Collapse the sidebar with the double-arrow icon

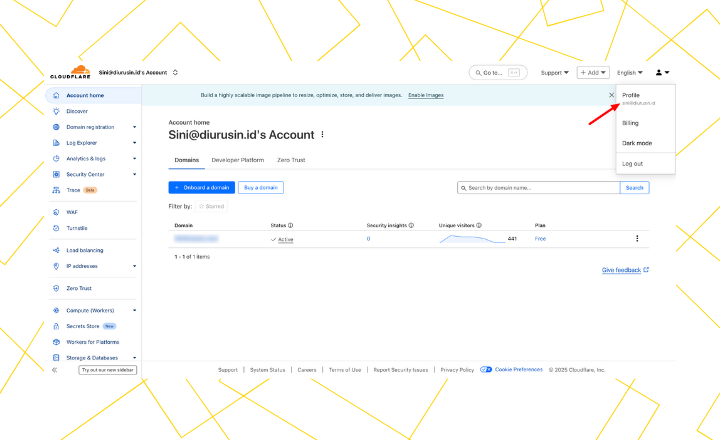point(55,370)
